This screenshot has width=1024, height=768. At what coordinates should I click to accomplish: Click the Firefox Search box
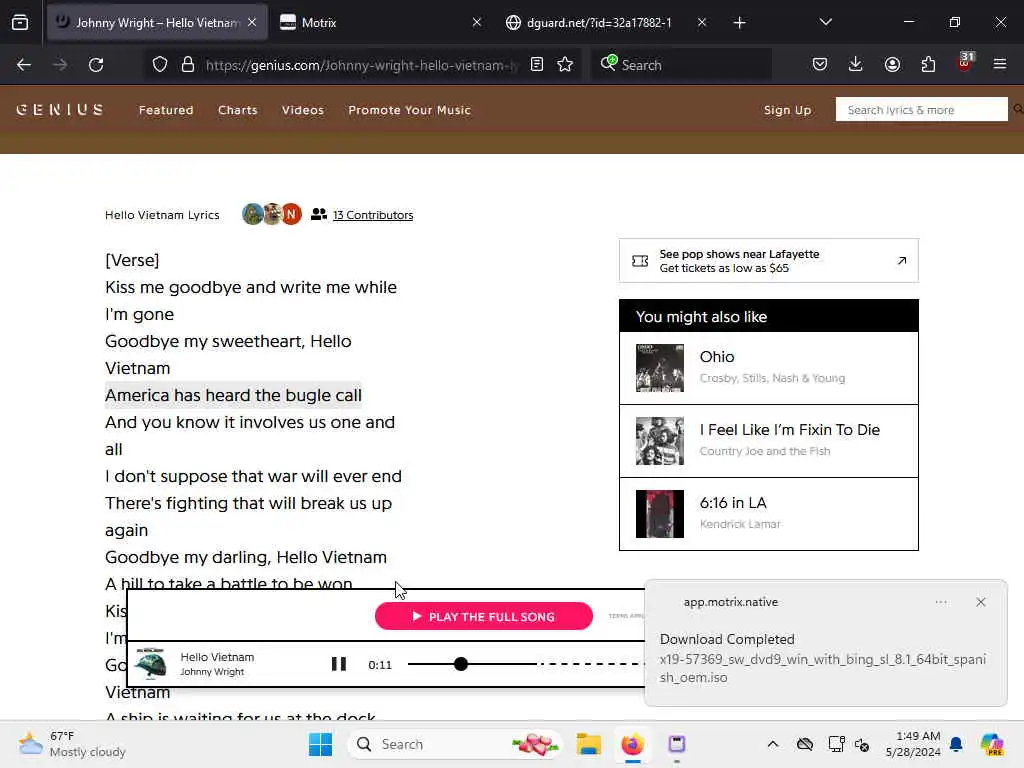tap(681, 65)
